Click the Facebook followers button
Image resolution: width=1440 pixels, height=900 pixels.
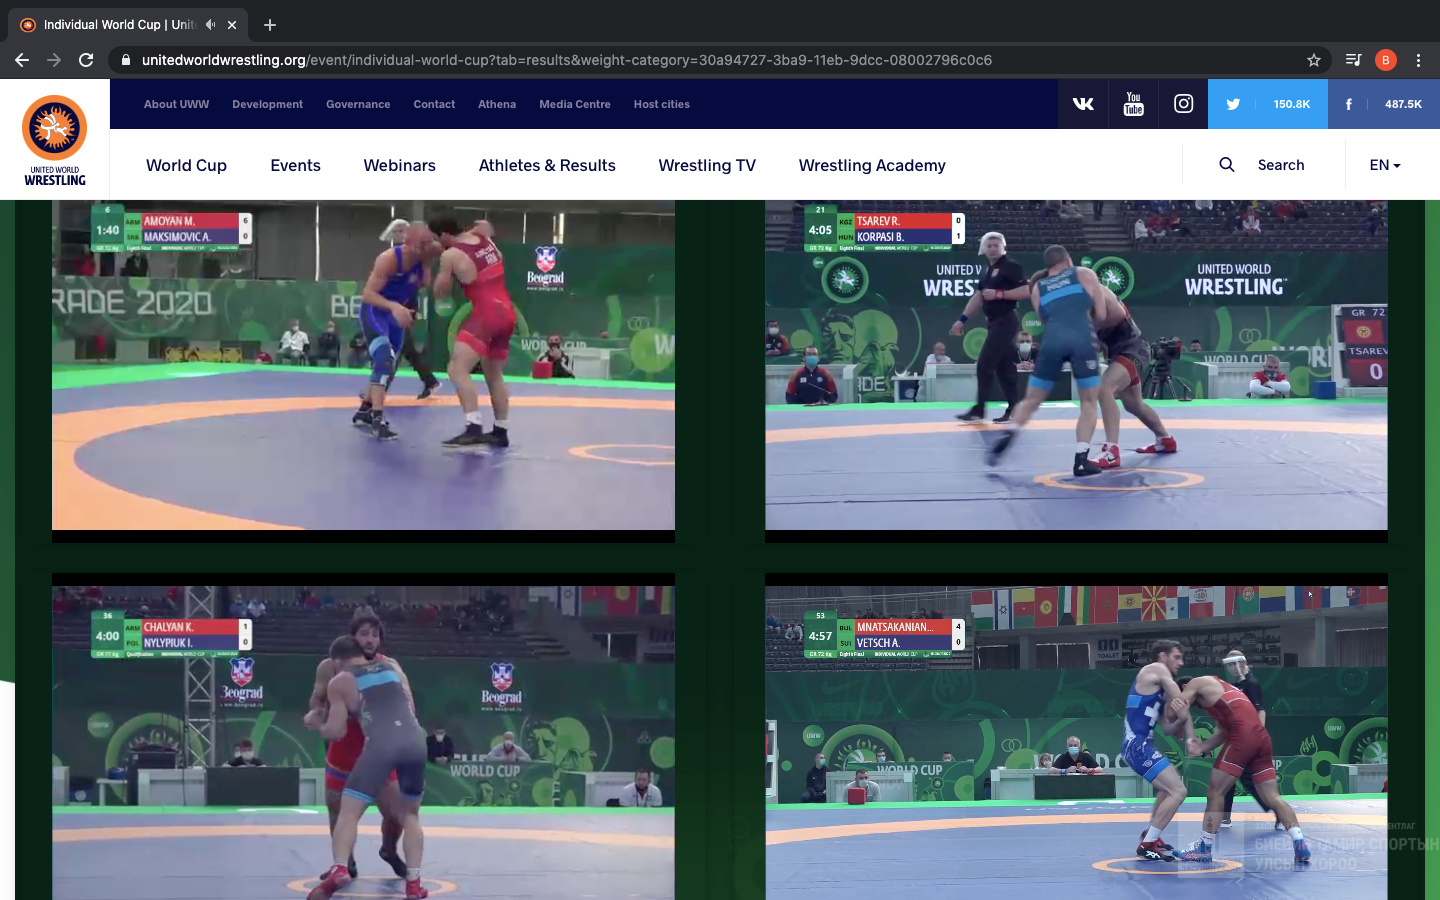tap(1383, 104)
